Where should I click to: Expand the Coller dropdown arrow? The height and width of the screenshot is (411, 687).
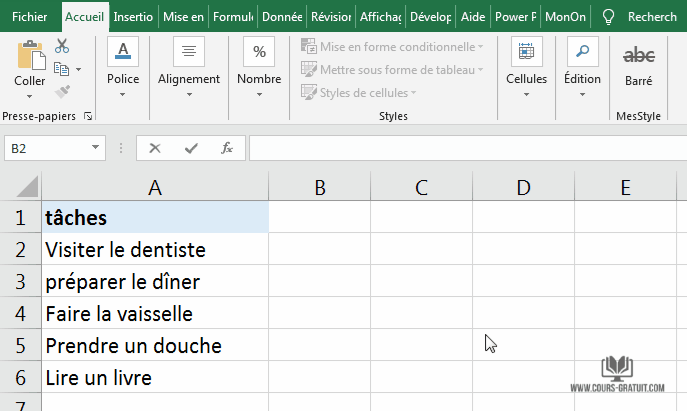coord(29,96)
